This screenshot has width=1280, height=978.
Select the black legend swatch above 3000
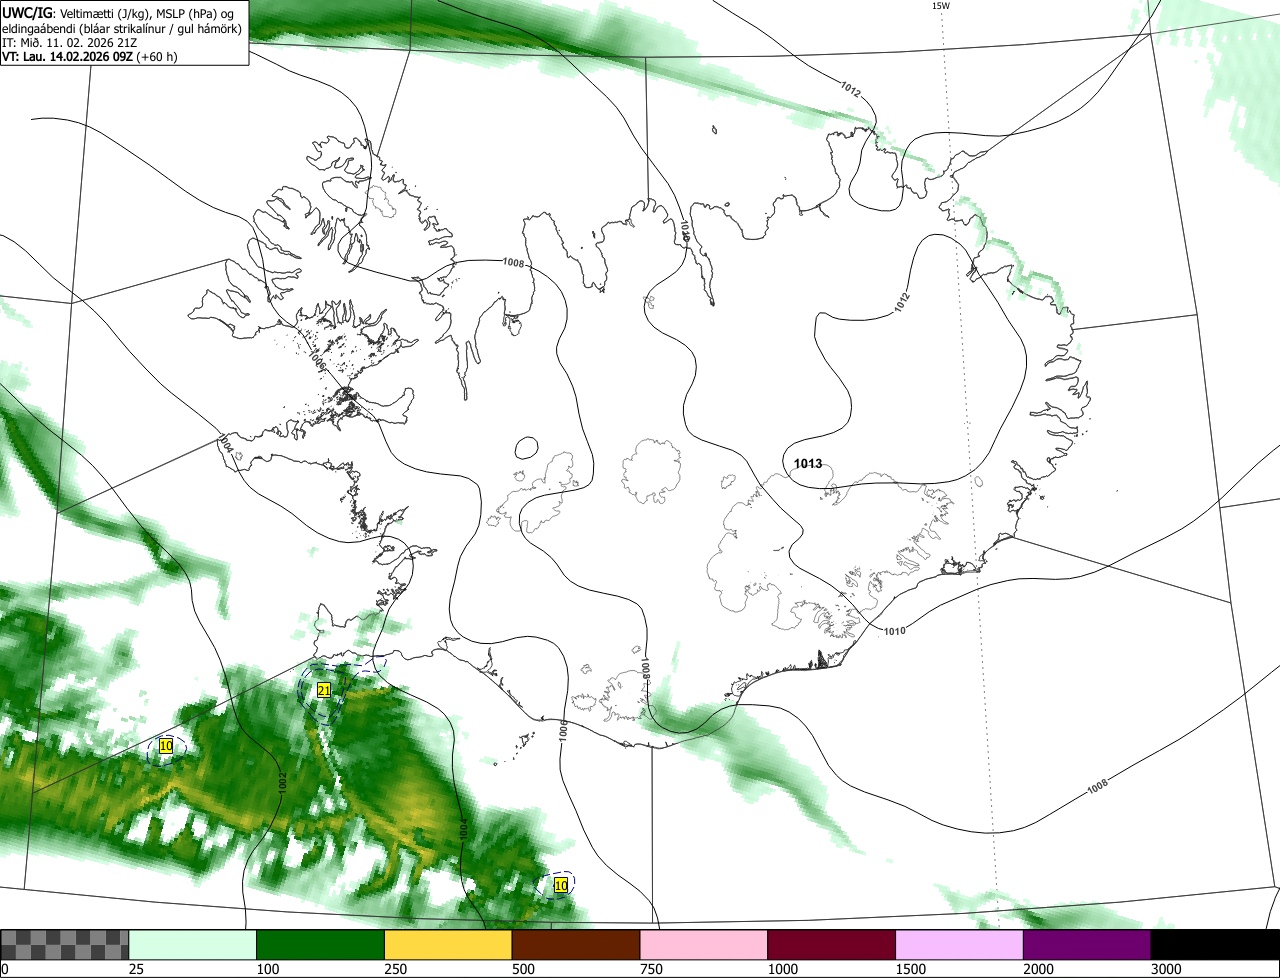click(1215, 945)
